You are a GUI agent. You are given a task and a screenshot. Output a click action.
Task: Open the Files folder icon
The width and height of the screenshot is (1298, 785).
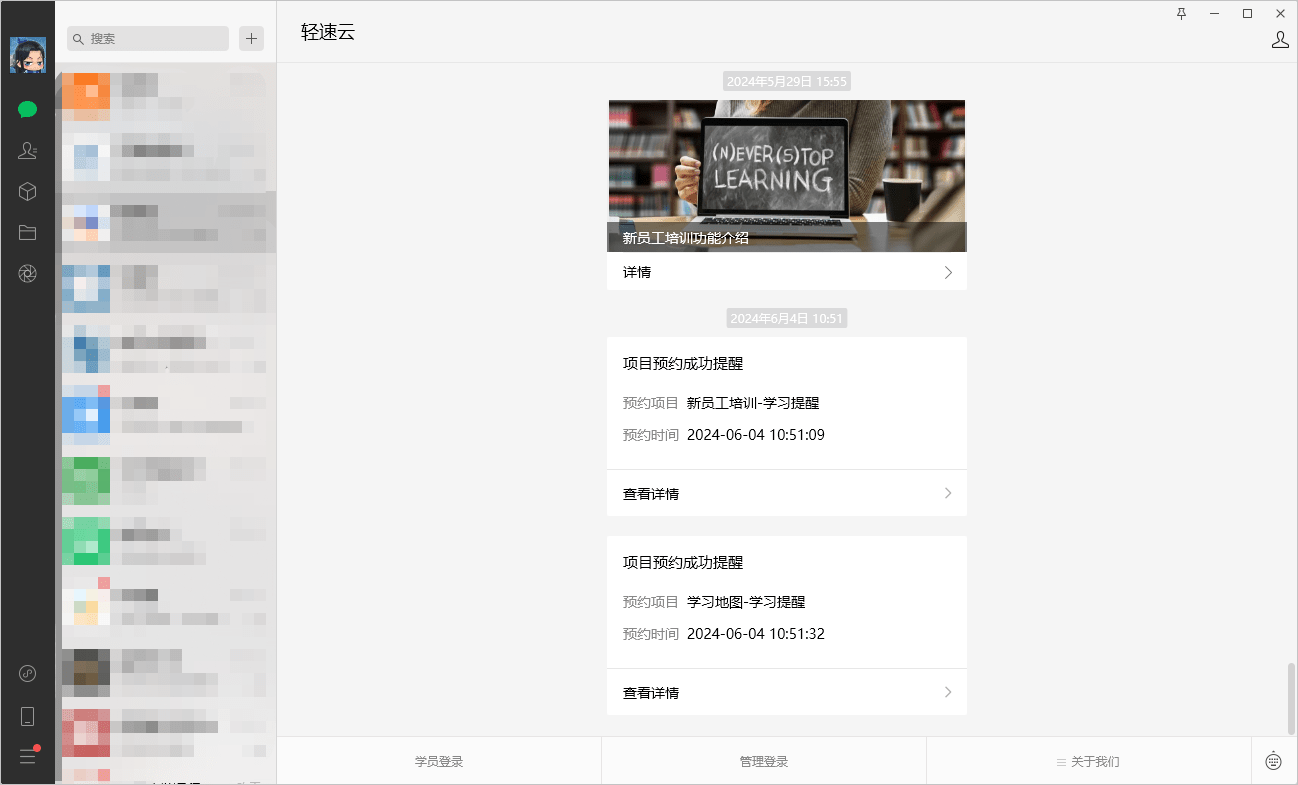(27, 232)
